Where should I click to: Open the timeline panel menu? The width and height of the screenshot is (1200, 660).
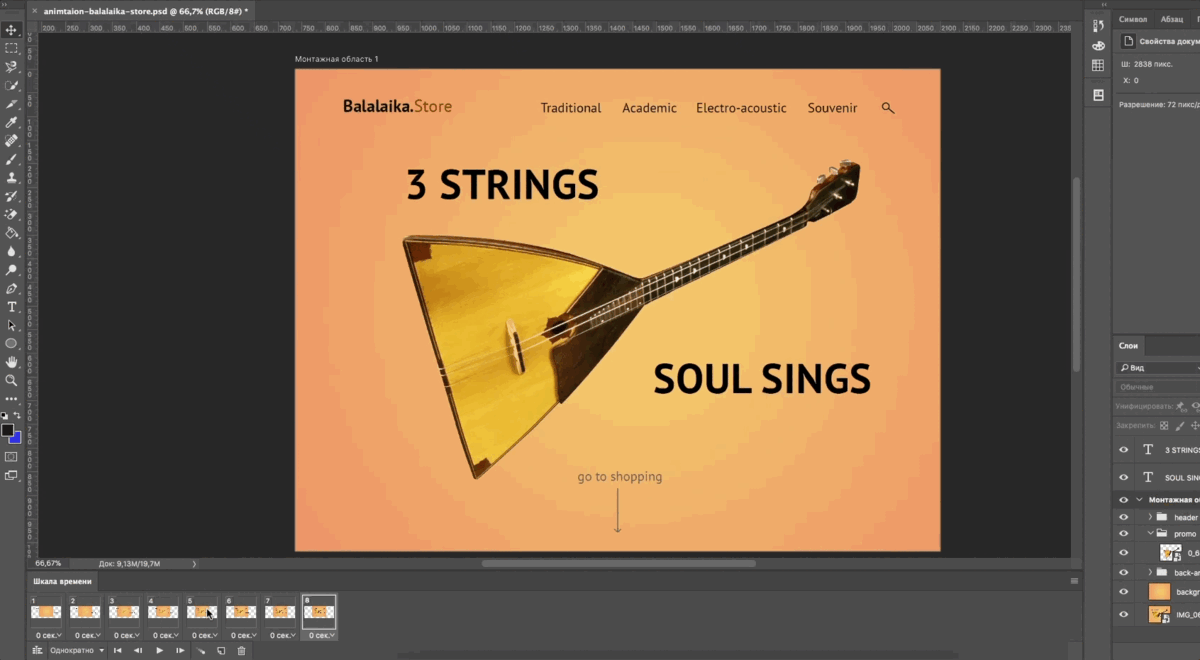(x=1075, y=581)
